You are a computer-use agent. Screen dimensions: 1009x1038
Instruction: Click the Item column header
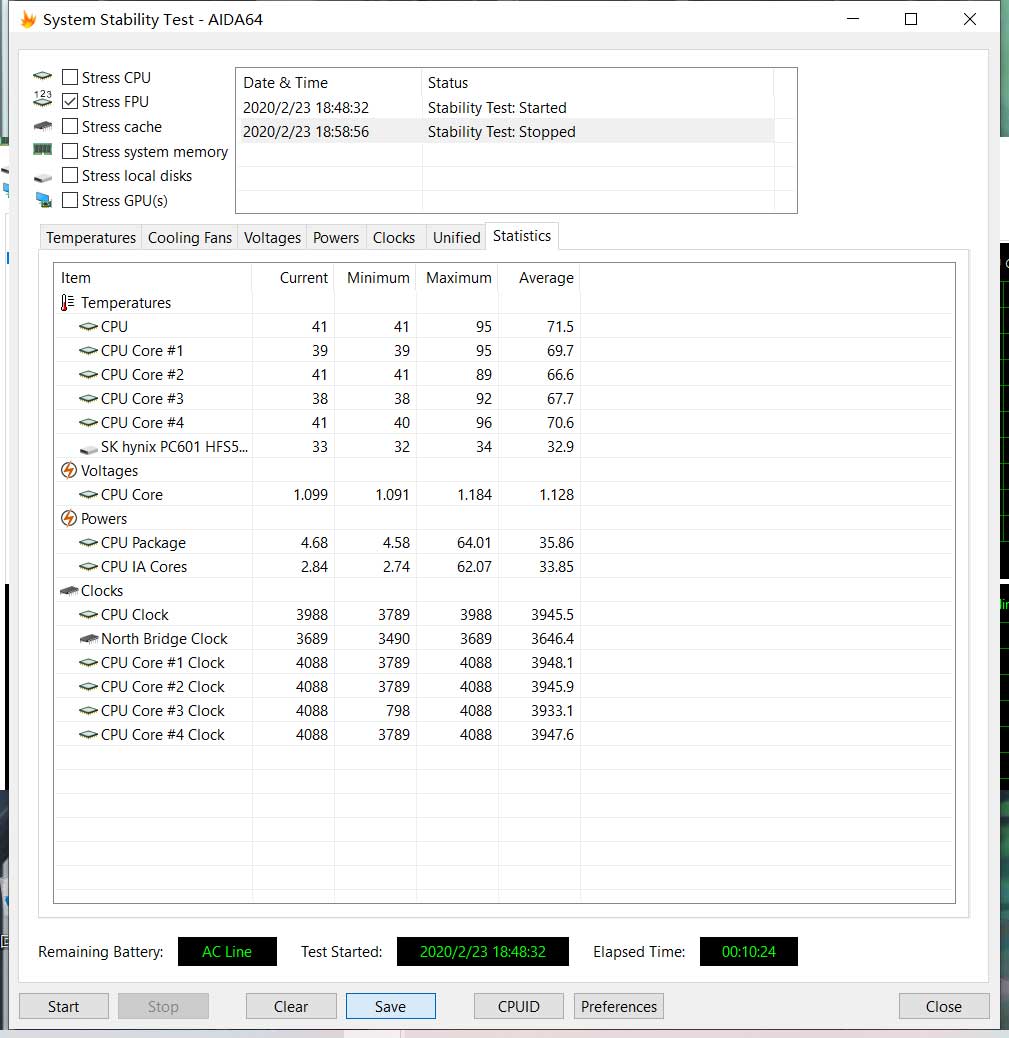pyautogui.click(x=153, y=278)
